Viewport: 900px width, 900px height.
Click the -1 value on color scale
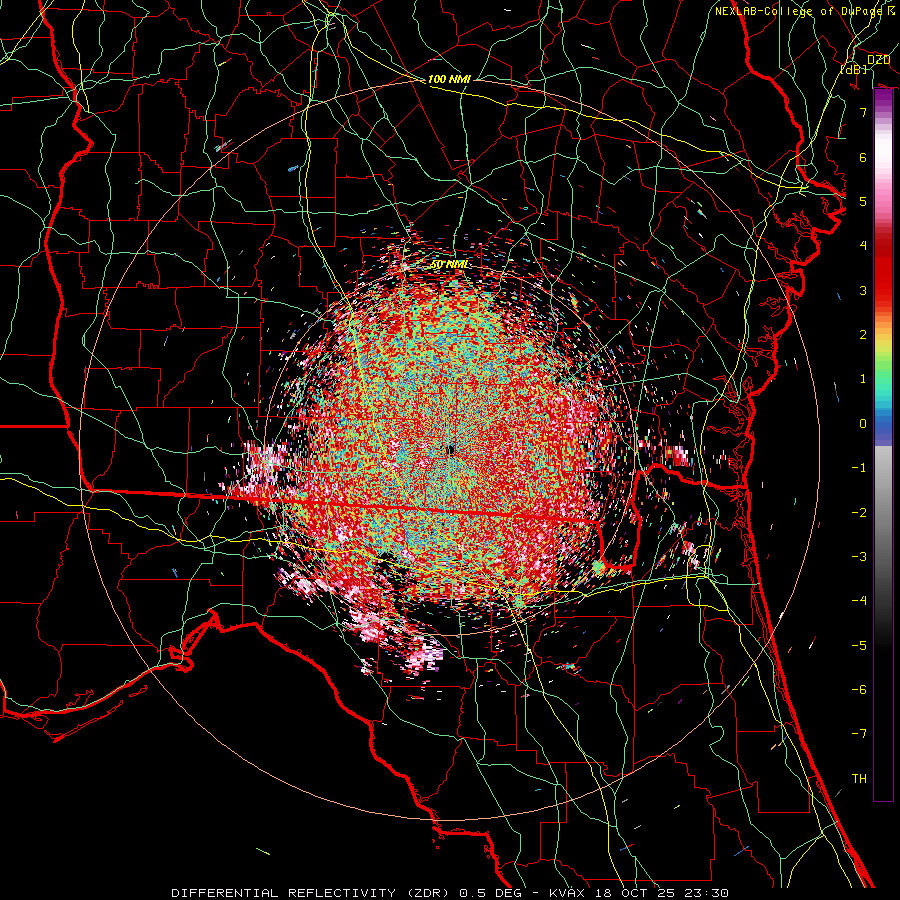coord(859,468)
